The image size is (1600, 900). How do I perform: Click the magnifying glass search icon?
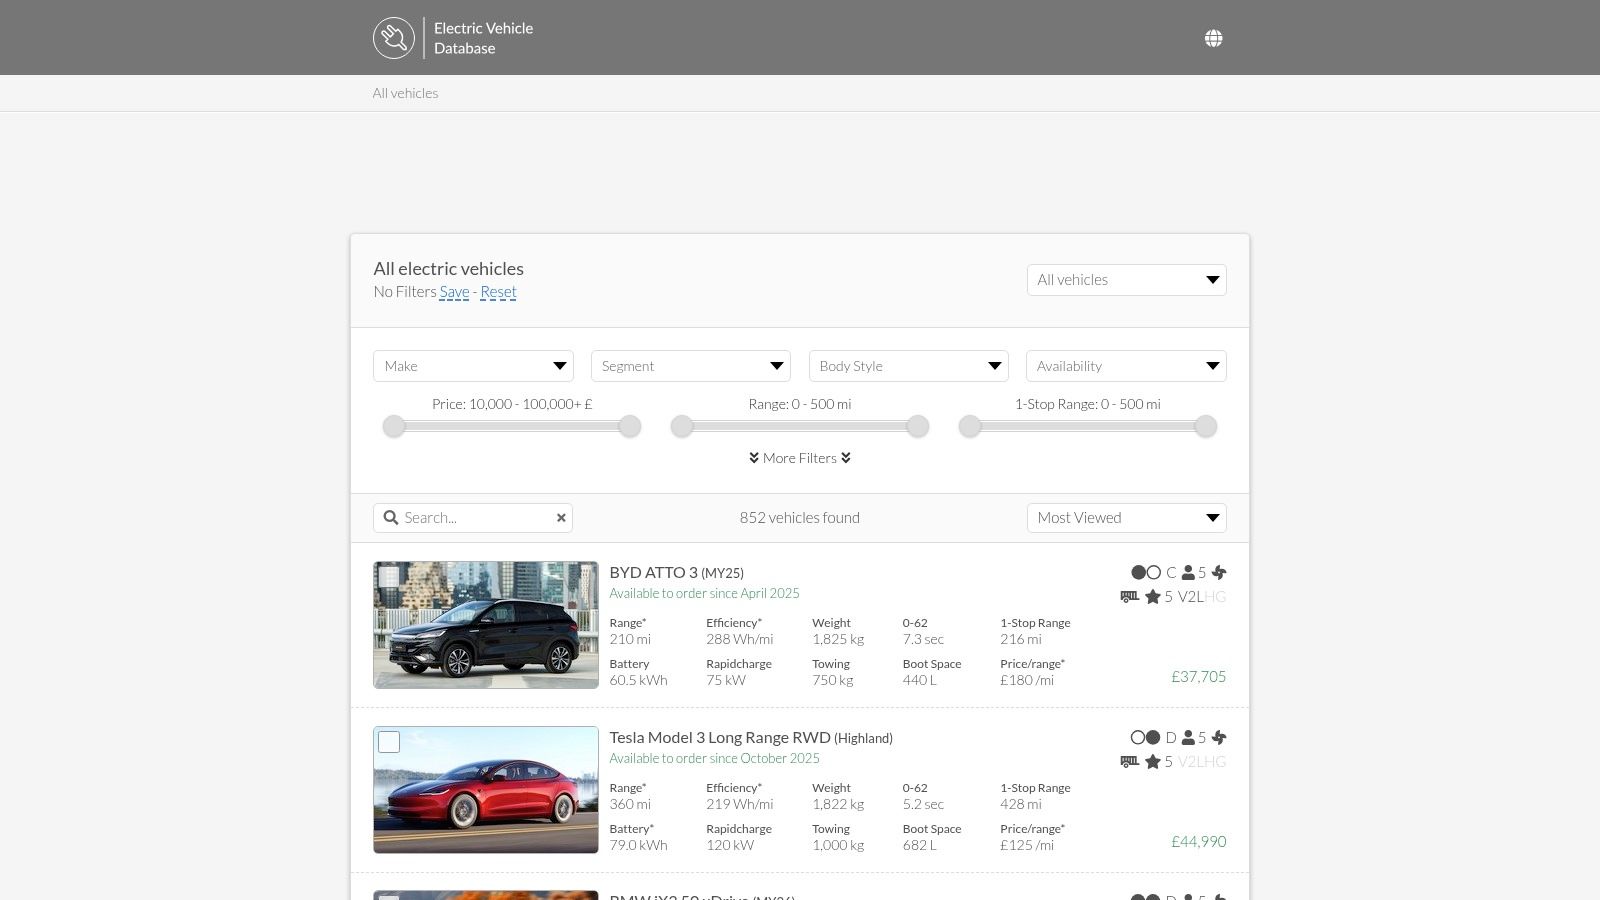tap(391, 518)
